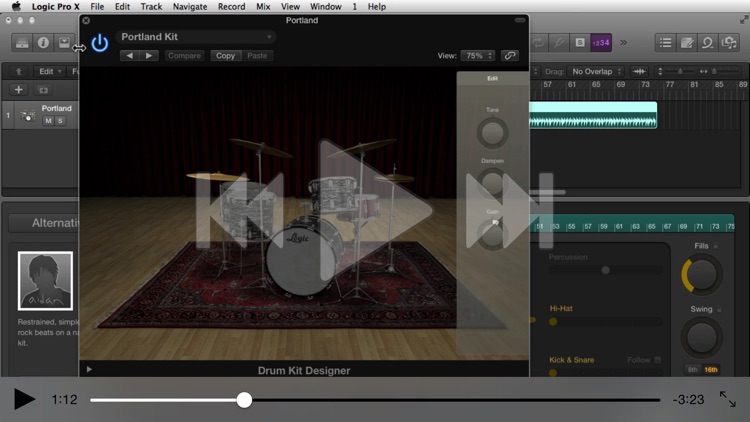750x422 pixels.
Task: Open the Drag No Overlap dropdown
Action: (596, 71)
